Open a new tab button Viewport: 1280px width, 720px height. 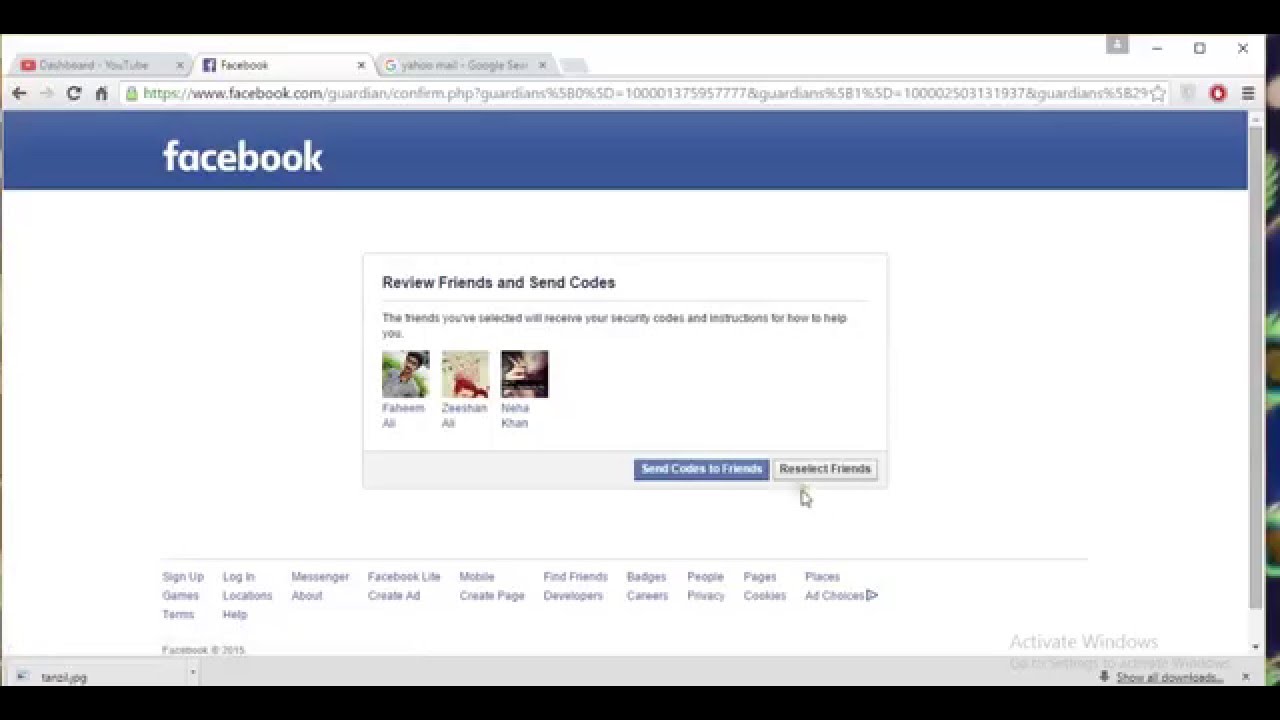[573, 66]
